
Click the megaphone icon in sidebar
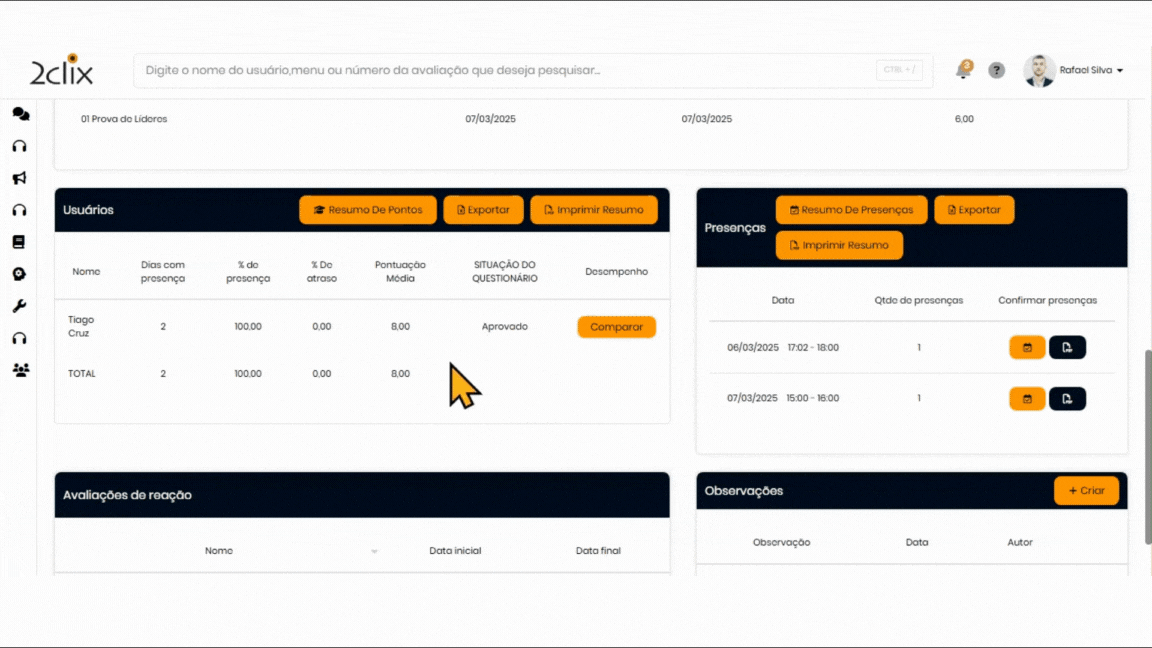click(x=19, y=178)
